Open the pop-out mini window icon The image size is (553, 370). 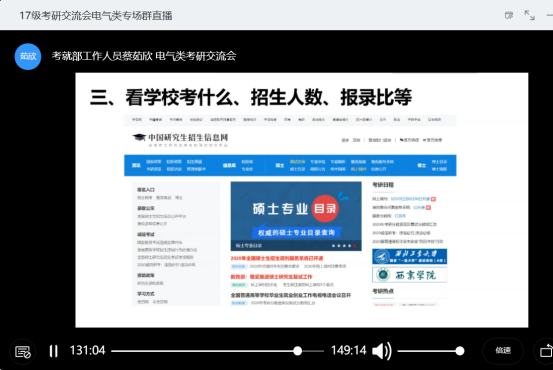[509, 15]
